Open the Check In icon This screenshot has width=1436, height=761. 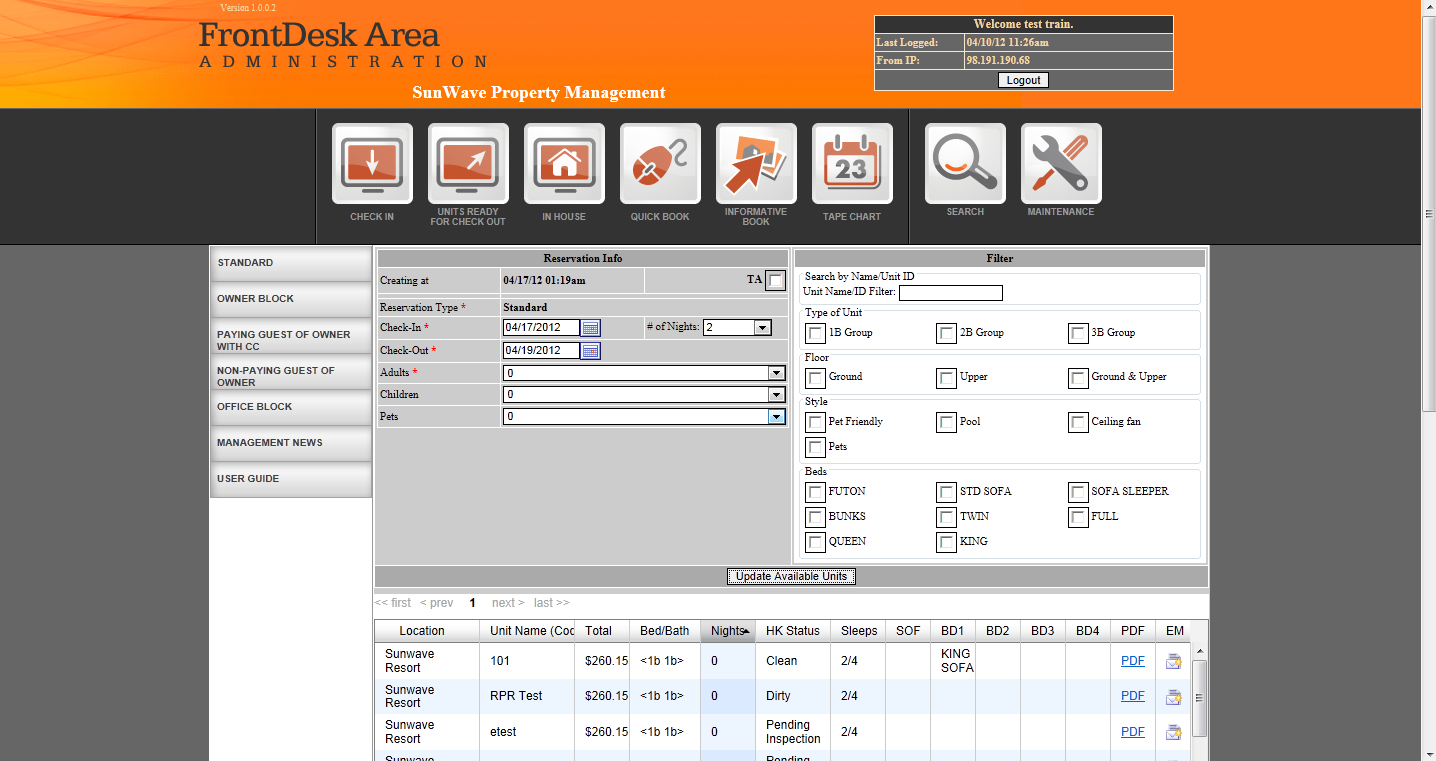(x=372, y=164)
